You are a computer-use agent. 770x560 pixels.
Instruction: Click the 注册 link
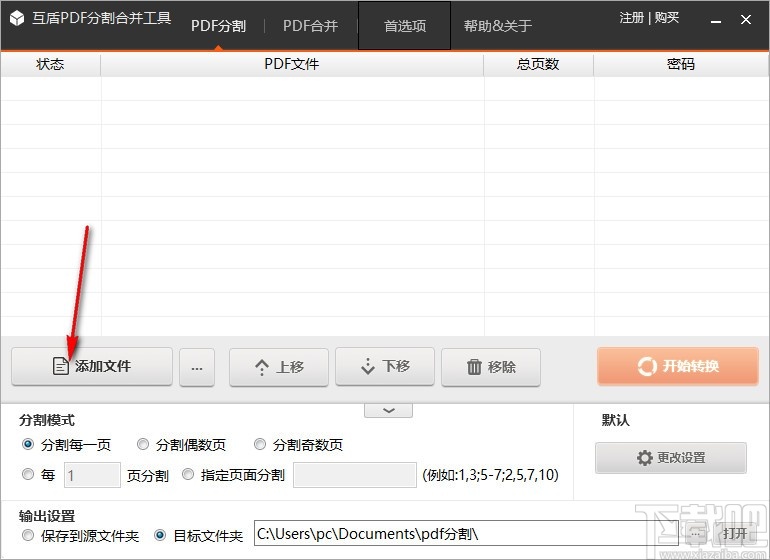[632, 18]
